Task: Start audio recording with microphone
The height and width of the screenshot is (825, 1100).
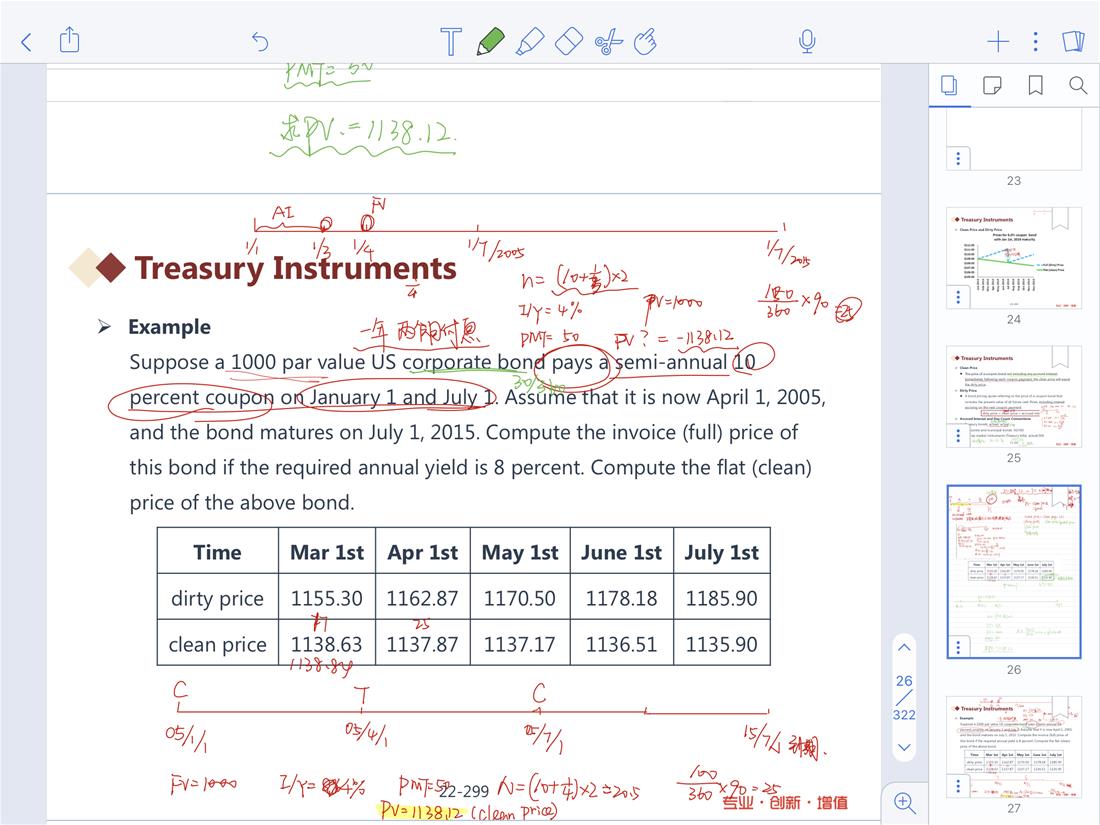Action: pyautogui.click(x=807, y=41)
